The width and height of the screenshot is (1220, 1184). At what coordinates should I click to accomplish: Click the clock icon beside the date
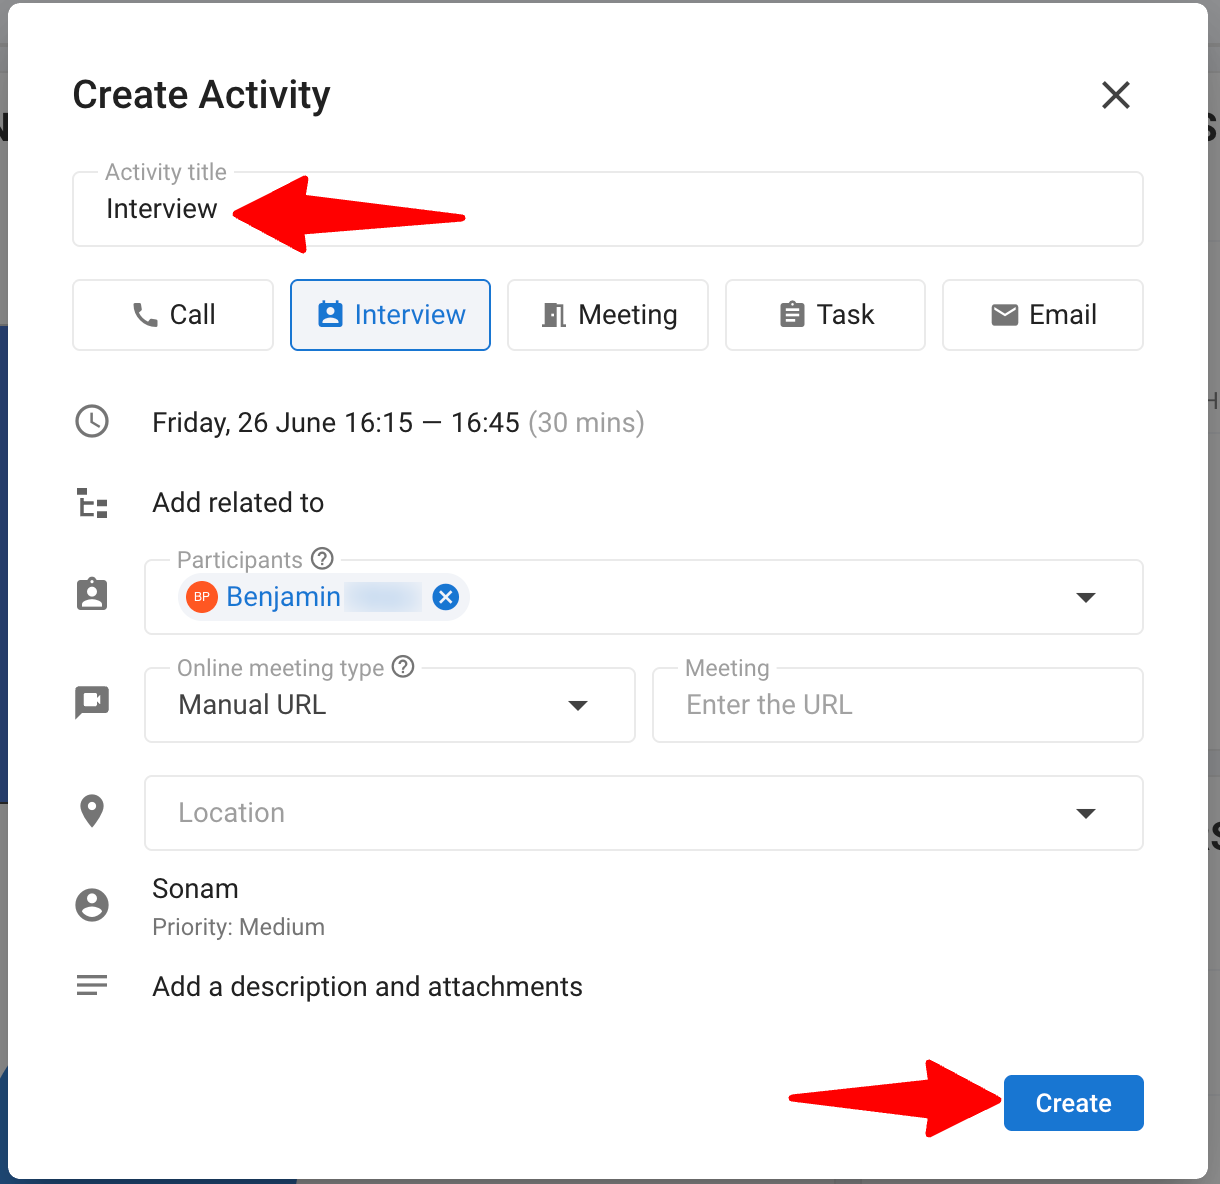92,421
